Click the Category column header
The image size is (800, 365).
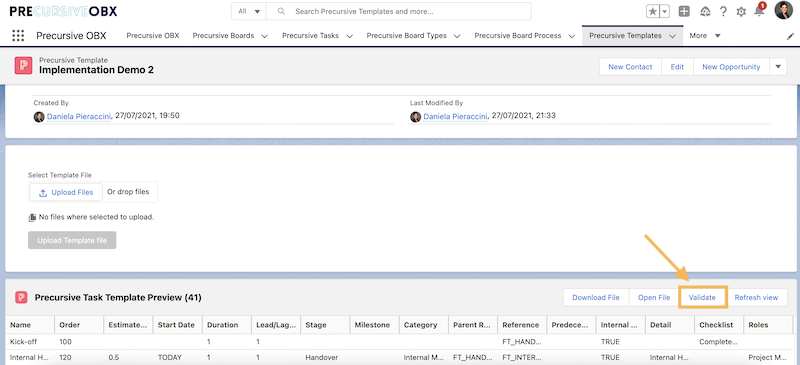[424, 325]
